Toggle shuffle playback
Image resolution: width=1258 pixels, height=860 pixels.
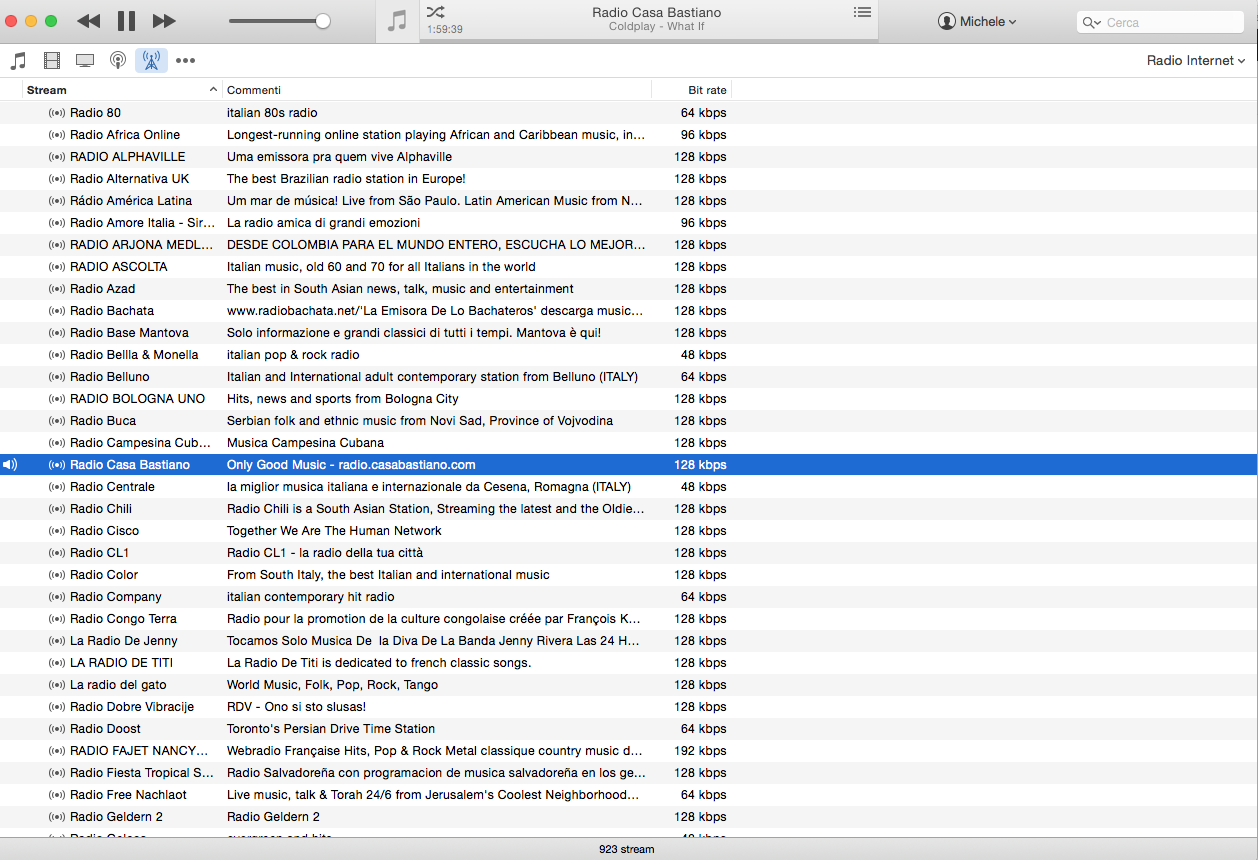coord(435,12)
